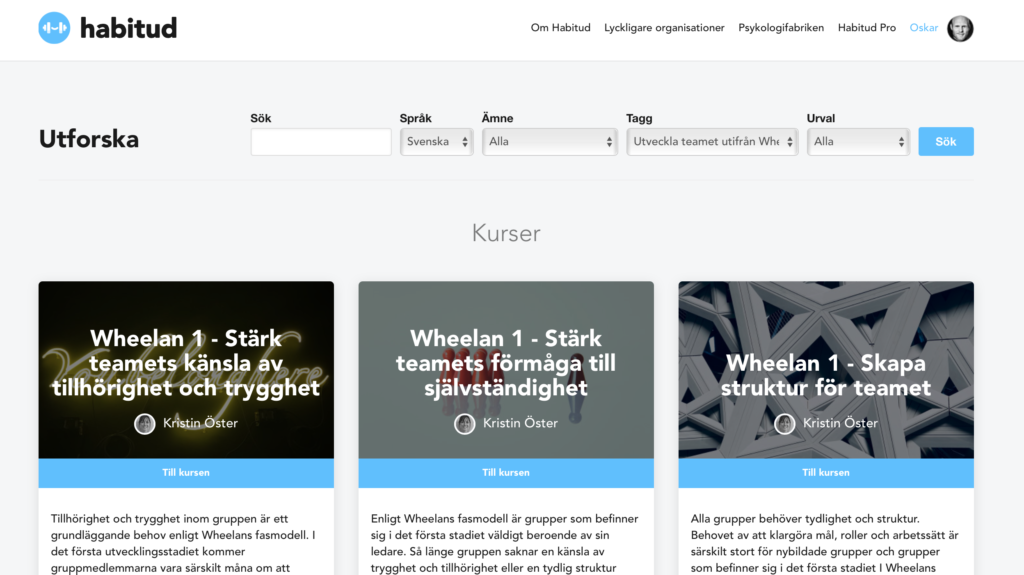Expand the Ämne dropdown
This screenshot has height=575, width=1024.
pyautogui.click(x=550, y=142)
